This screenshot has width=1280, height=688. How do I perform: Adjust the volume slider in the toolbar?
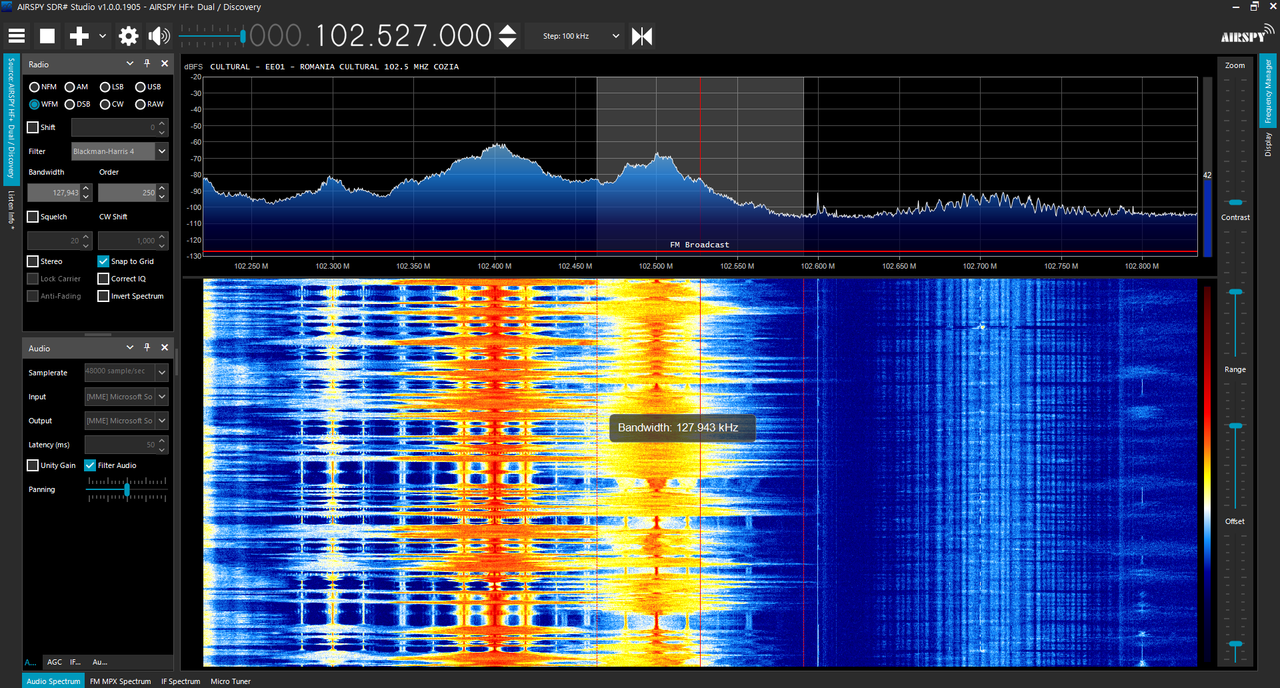[x=212, y=36]
